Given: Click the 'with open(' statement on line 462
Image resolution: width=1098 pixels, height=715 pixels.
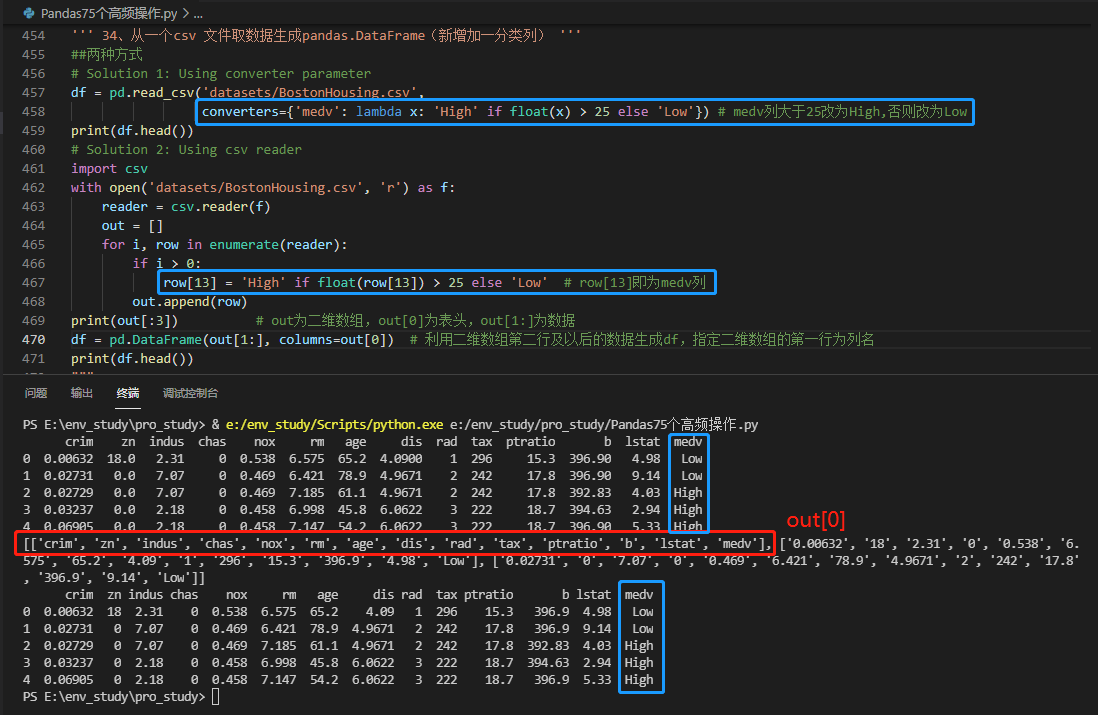Looking at the screenshot, I should click(x=263, y=188).
